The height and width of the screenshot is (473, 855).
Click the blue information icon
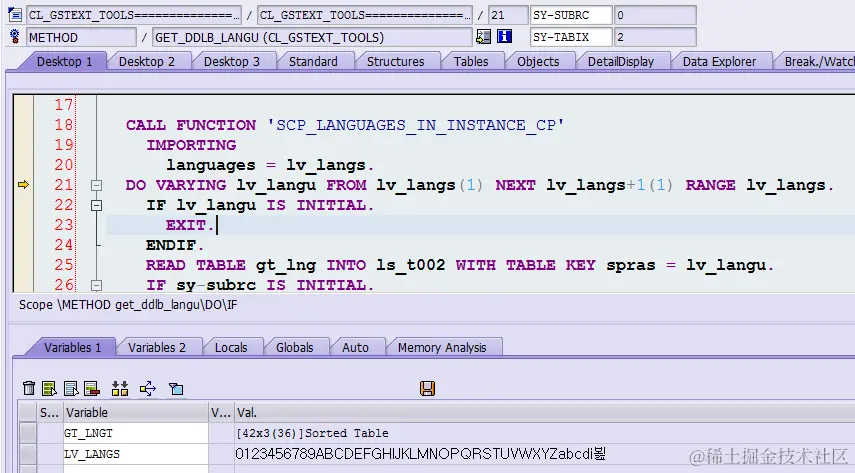coord(504,37)
